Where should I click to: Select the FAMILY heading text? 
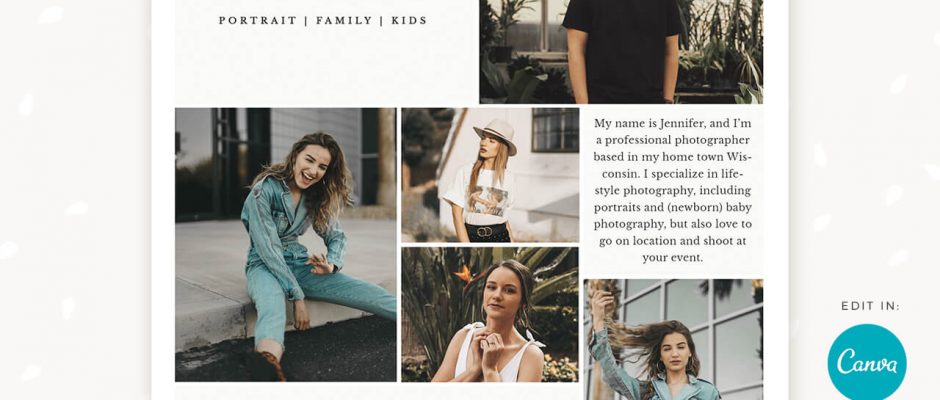(x=344, y=20)
